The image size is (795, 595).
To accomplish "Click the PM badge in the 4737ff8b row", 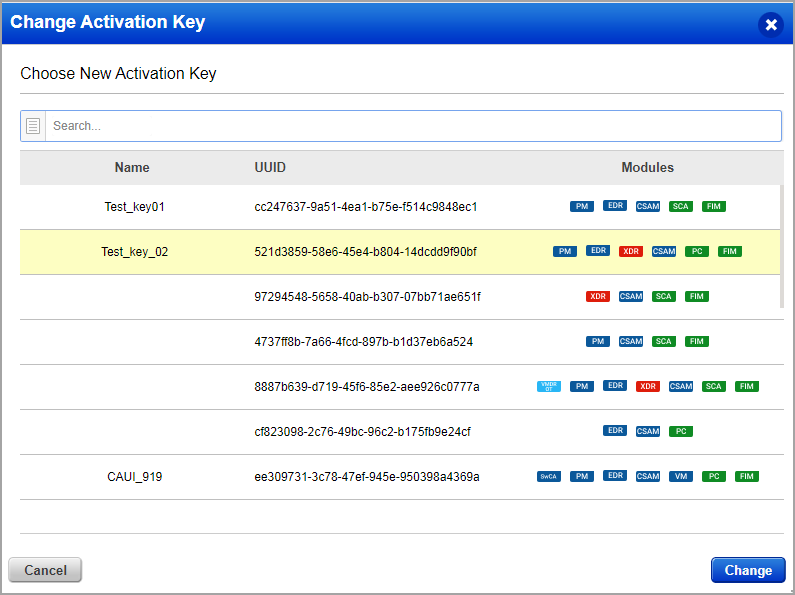I will (x=598, y=342).
